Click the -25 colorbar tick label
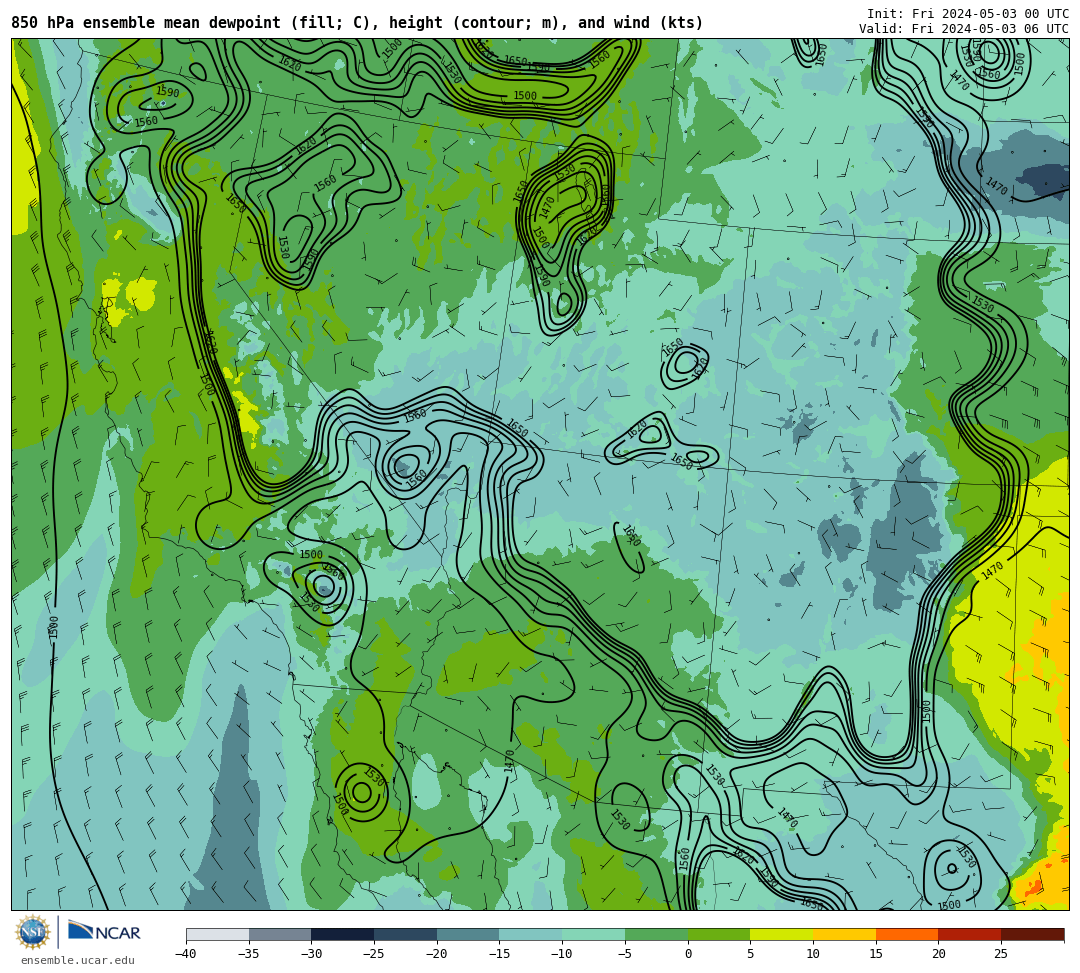The height and width of the screenshot is (973, 1080). tap(373, 954)
